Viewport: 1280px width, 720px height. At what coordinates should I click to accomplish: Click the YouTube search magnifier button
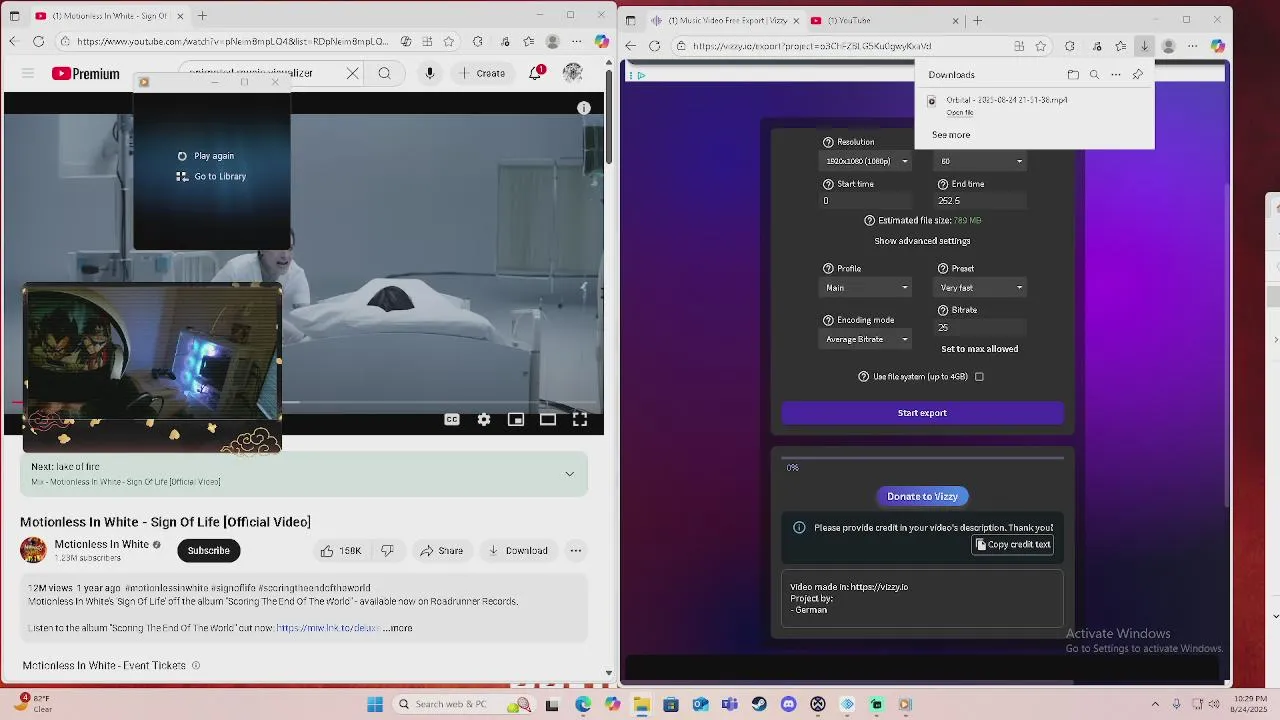coord(384,73)
